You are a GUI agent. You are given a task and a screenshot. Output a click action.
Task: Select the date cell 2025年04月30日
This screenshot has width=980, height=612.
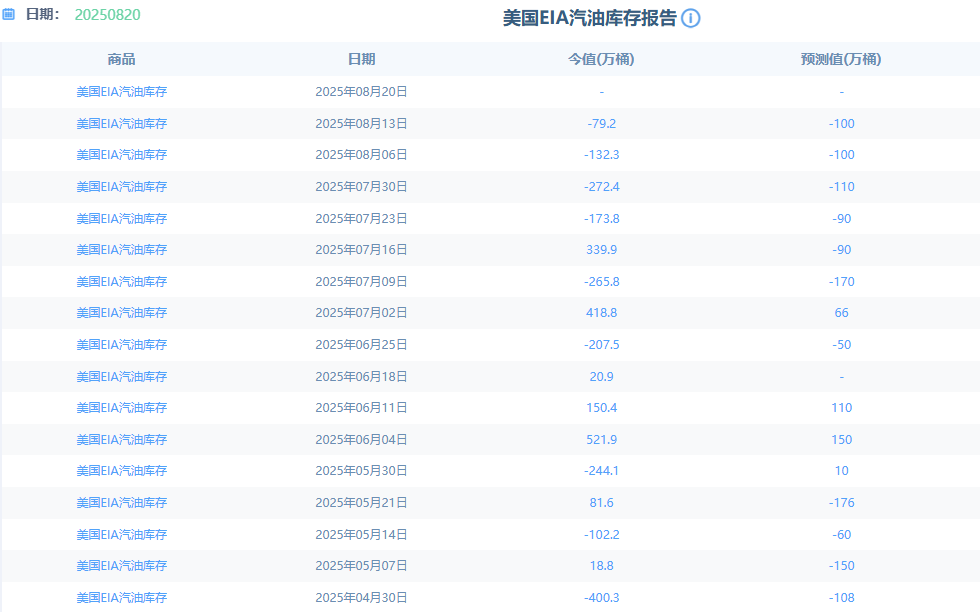(x=361, y=598)
